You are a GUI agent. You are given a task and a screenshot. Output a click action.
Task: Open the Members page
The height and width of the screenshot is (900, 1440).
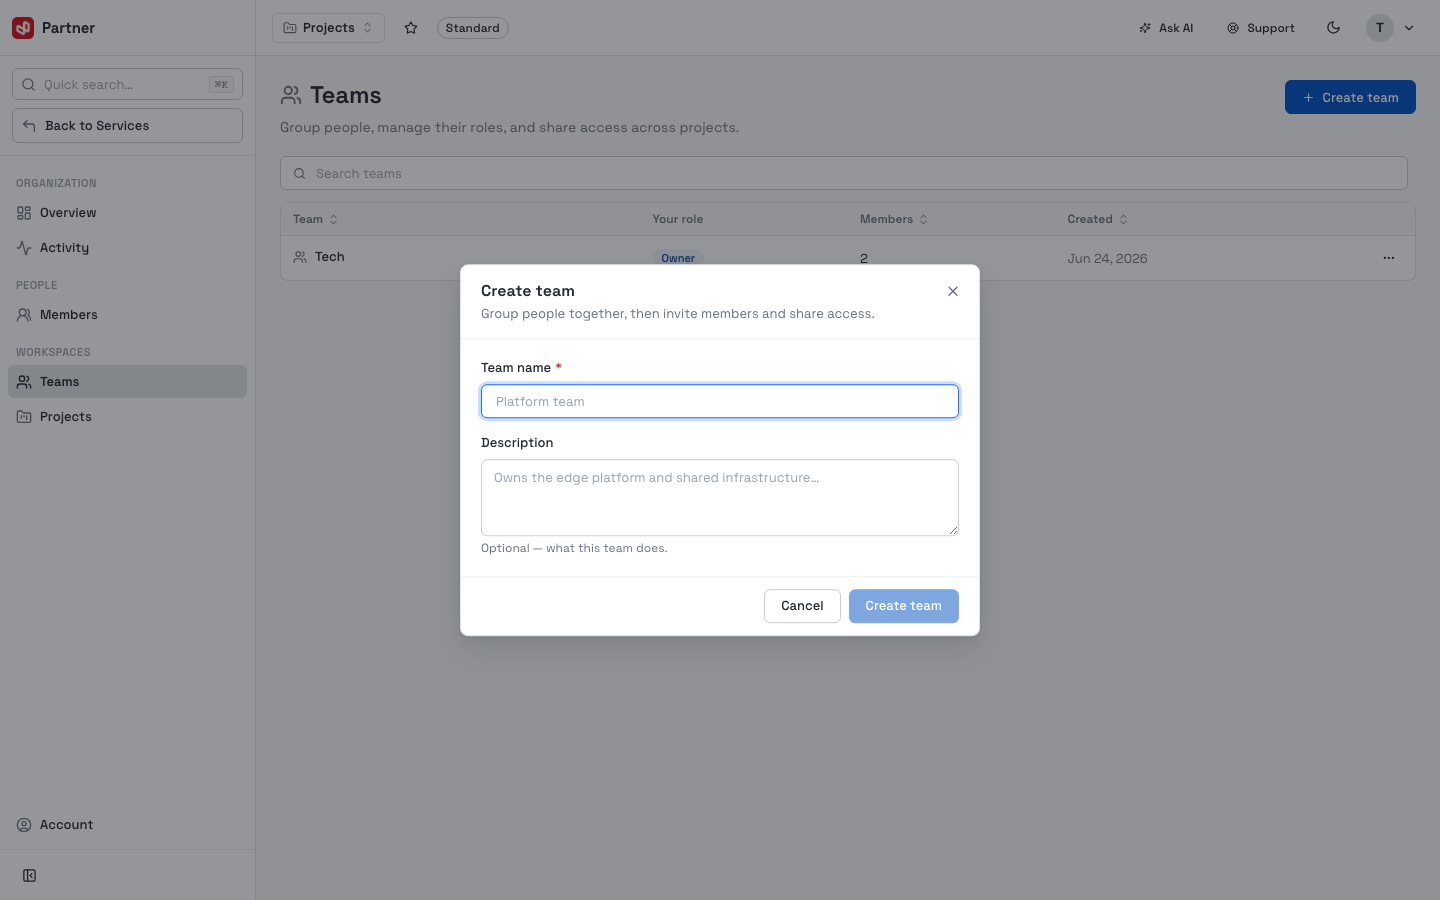point(127,315)
